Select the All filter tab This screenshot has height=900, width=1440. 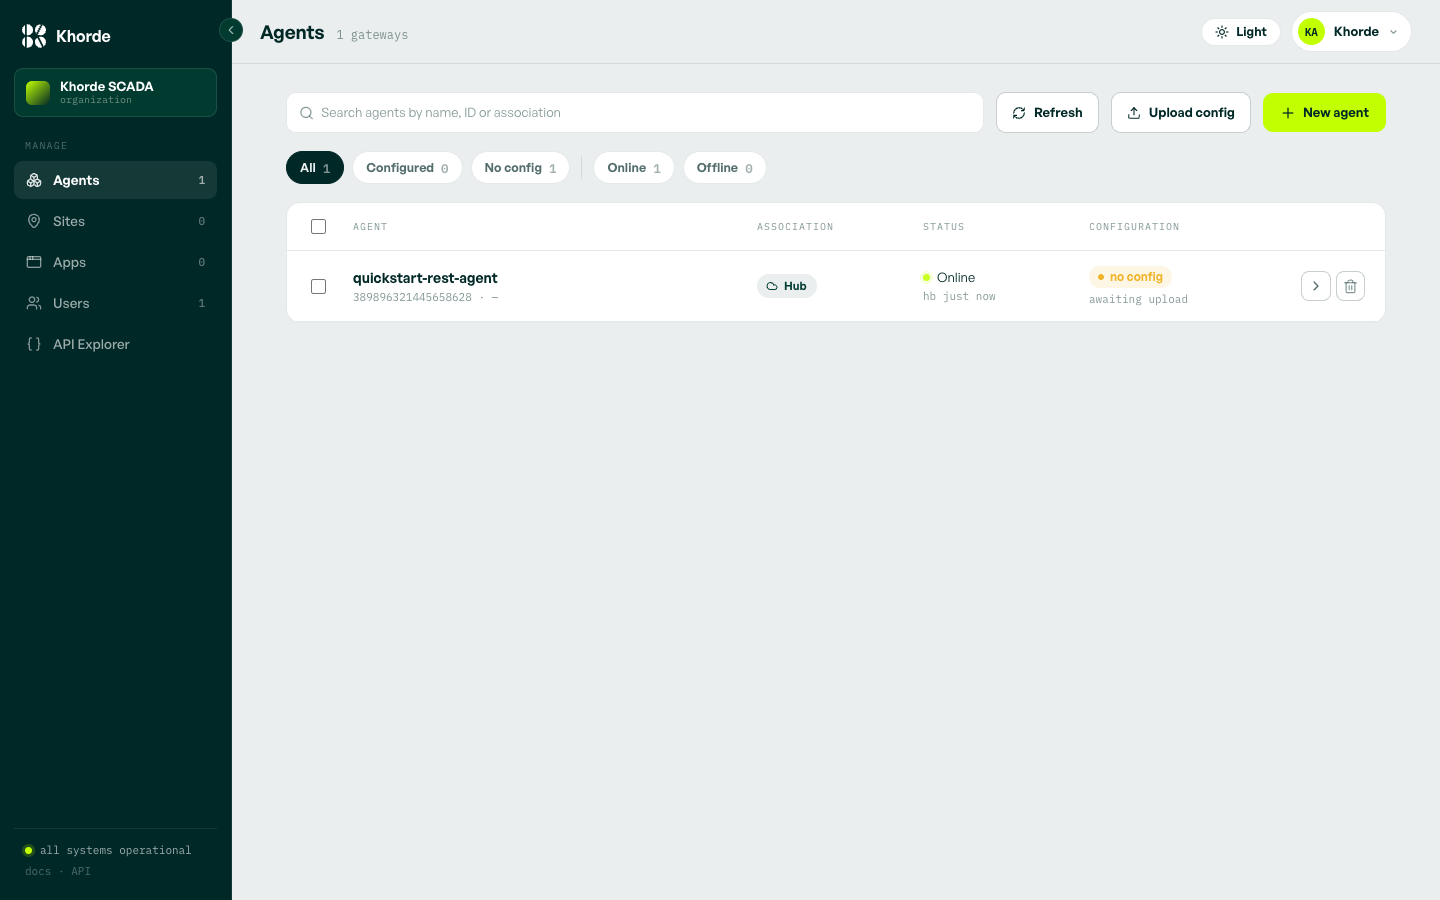click(x=315, y=168)
